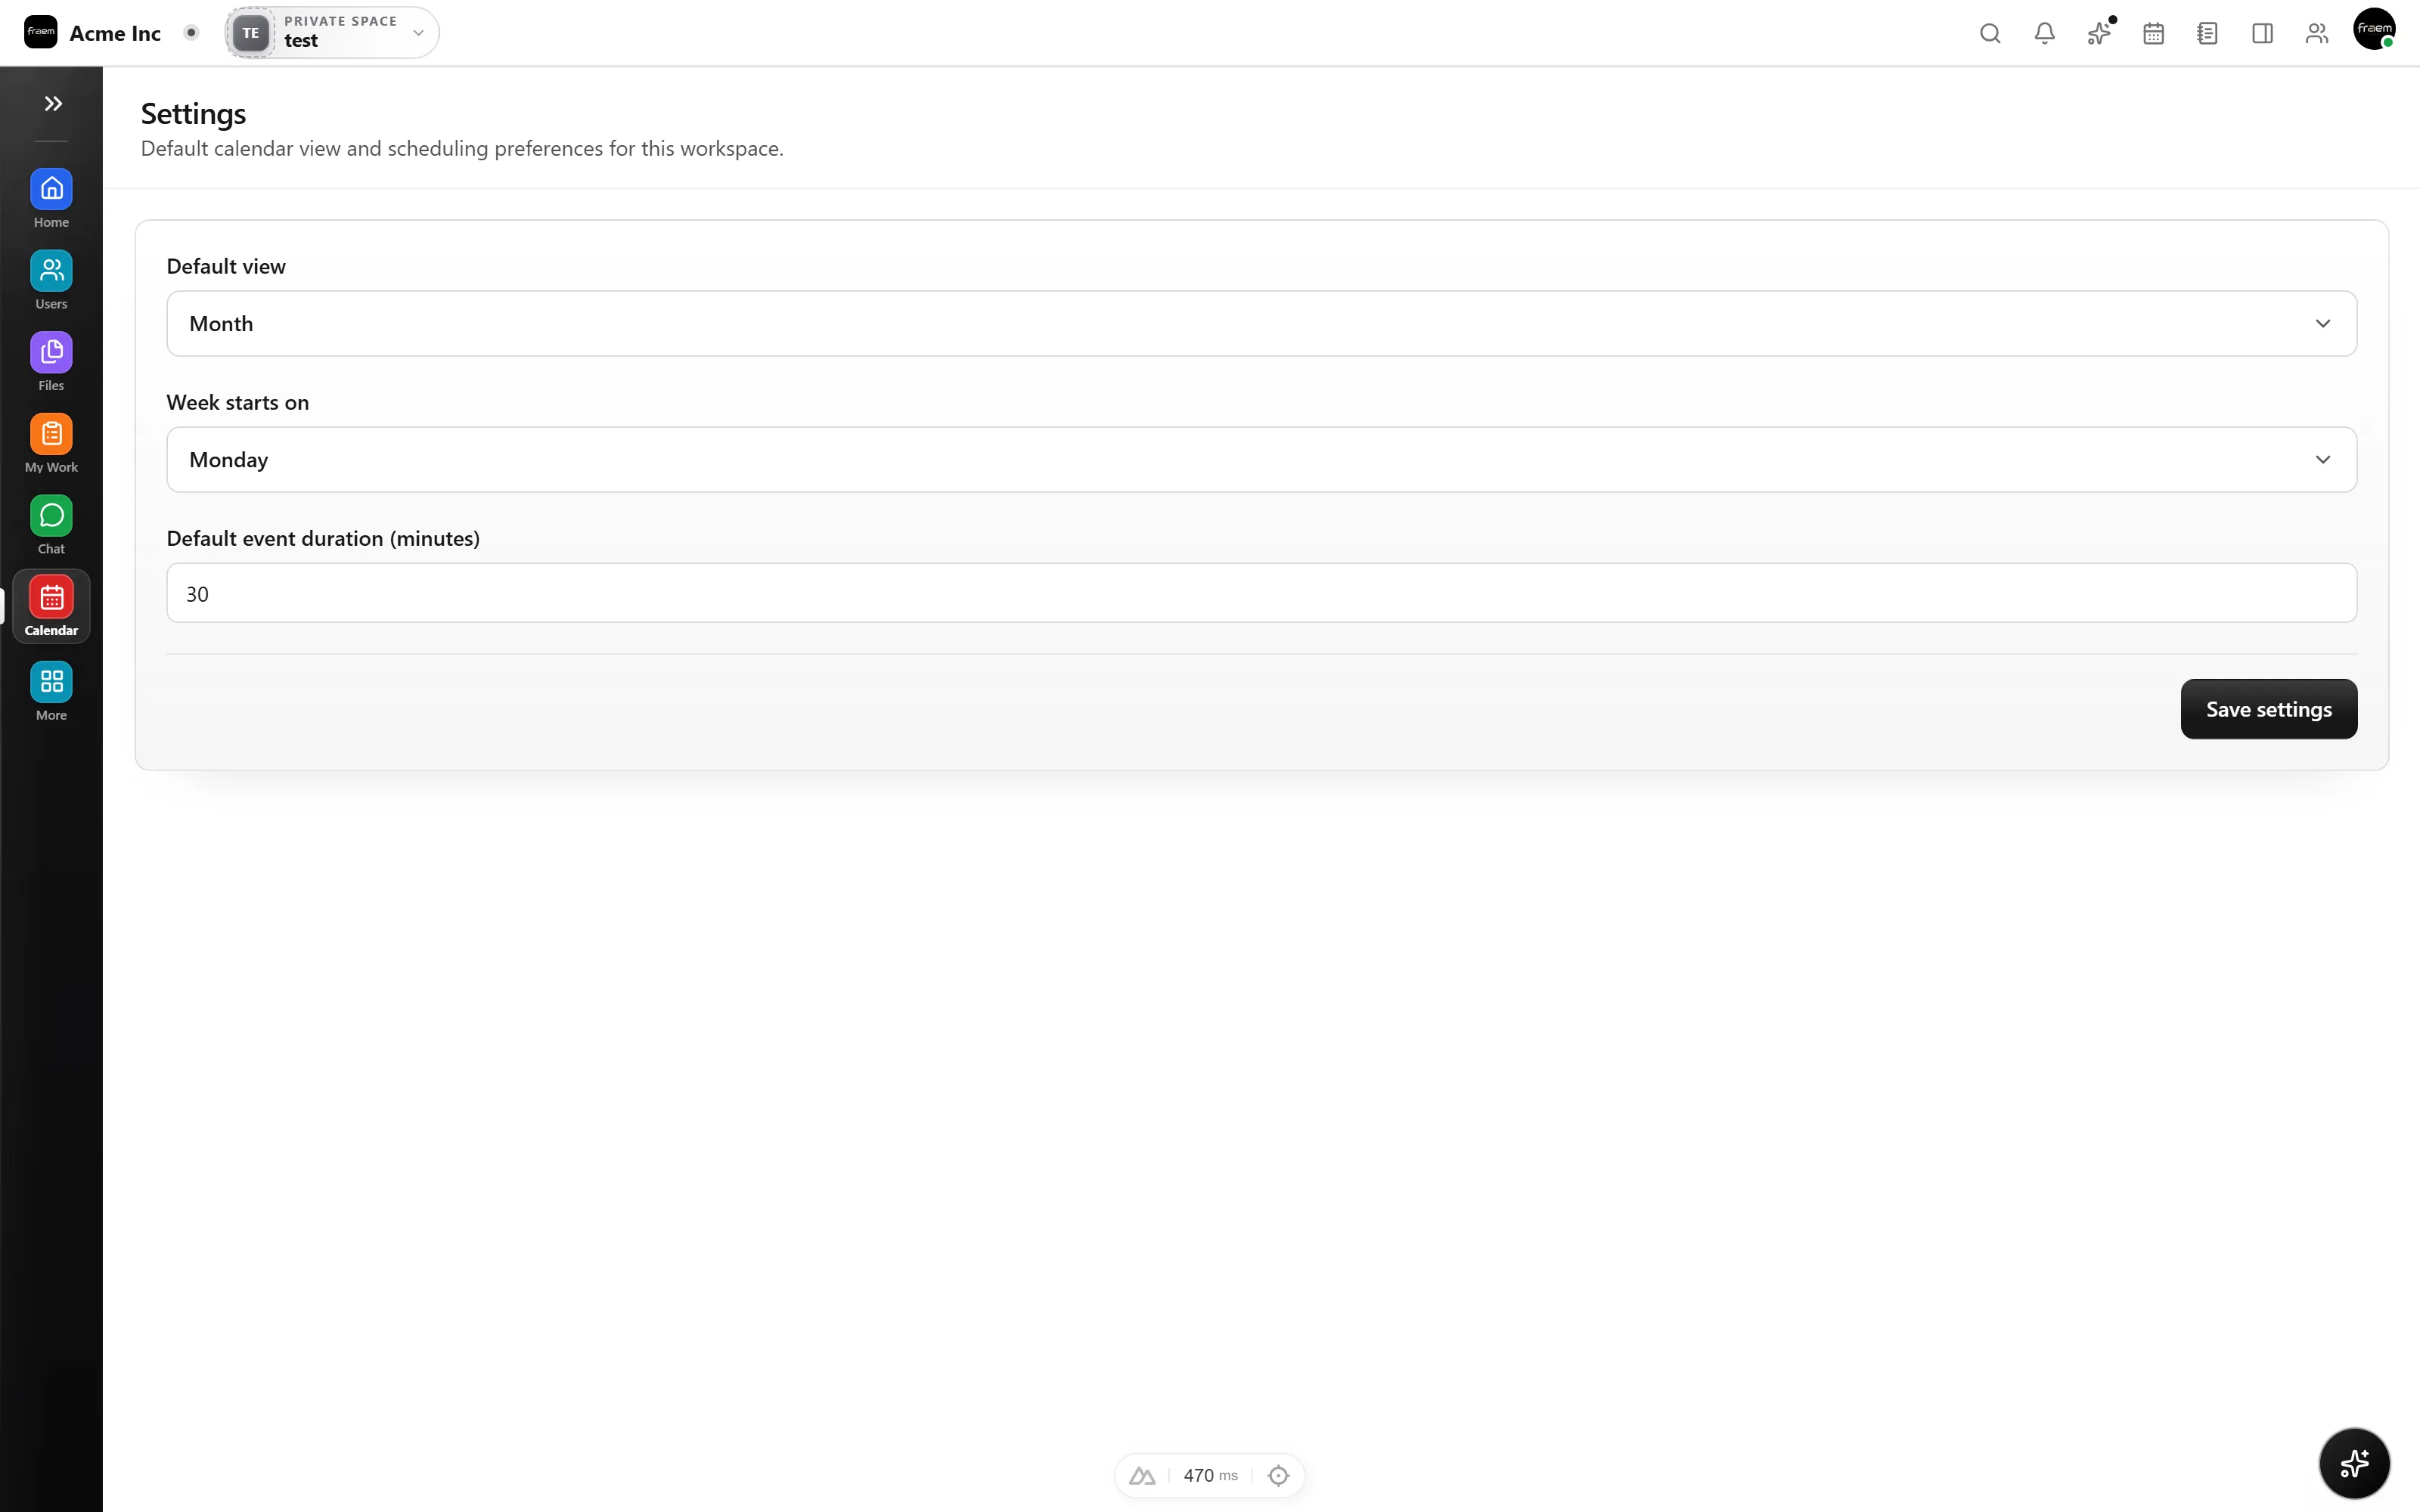Go to the Files section
The width and height of the screenshot is (2420, 1512).
[x=51, y=362]
